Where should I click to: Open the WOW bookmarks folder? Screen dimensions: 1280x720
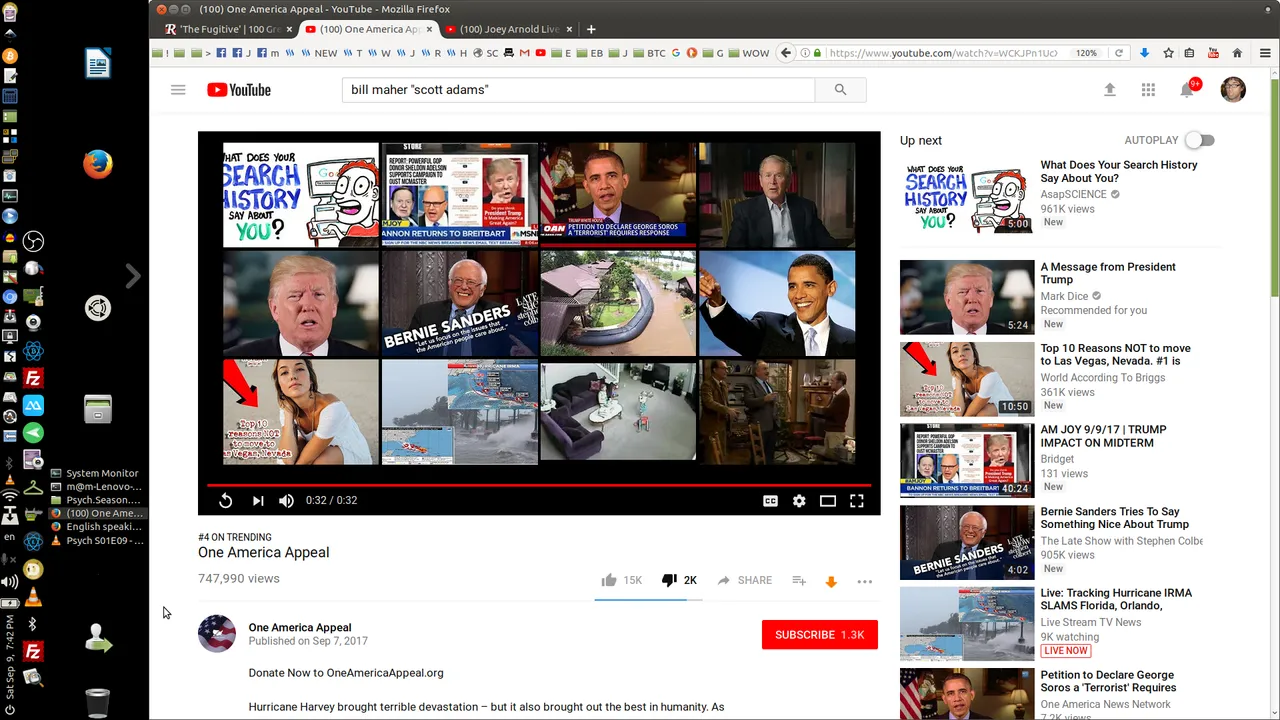tap(749, 53)
